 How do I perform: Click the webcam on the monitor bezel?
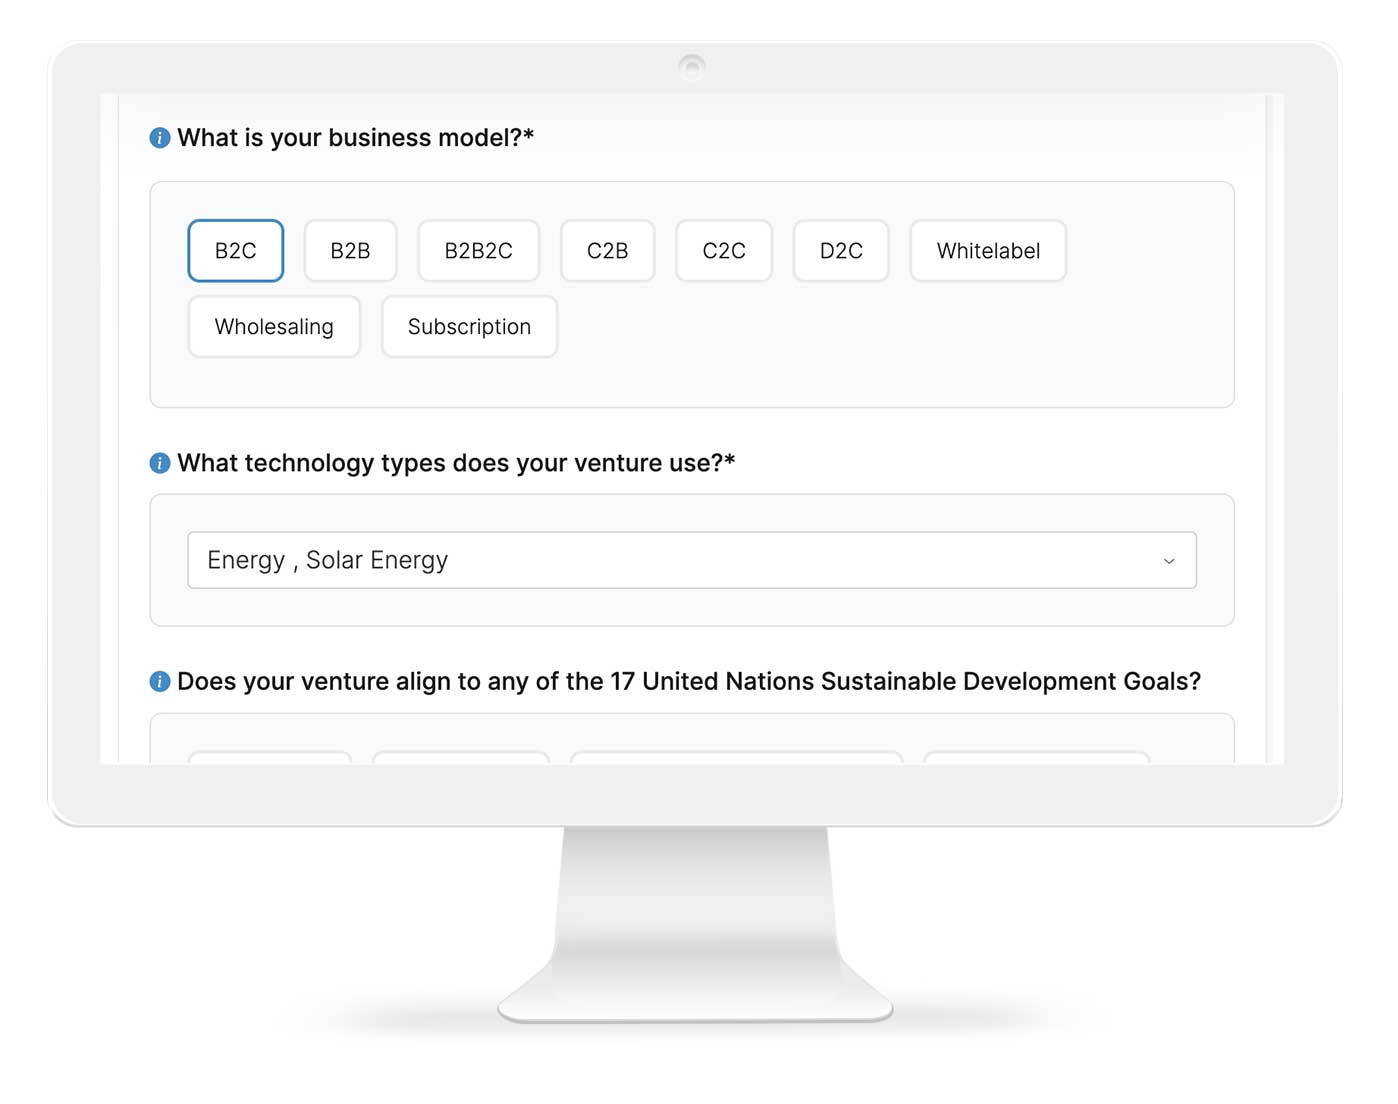[692, 68]
